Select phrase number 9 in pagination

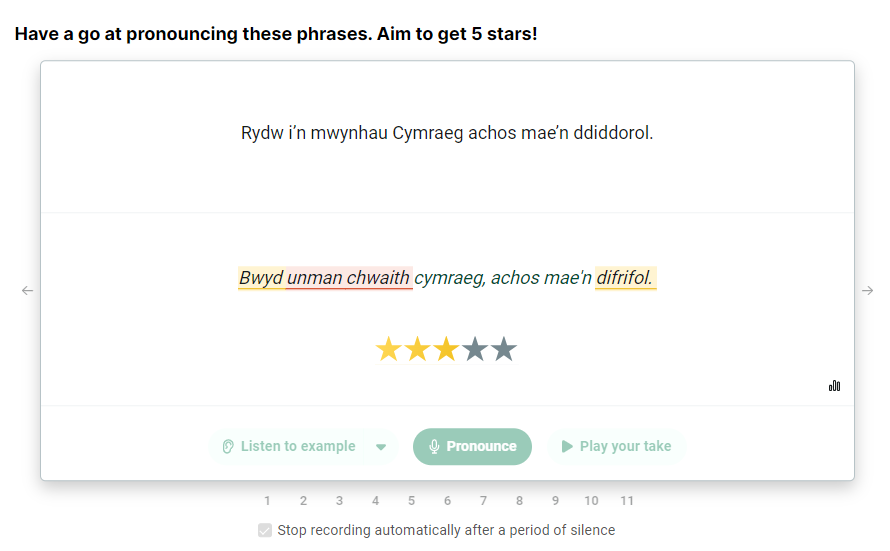(x=555, y=501)
